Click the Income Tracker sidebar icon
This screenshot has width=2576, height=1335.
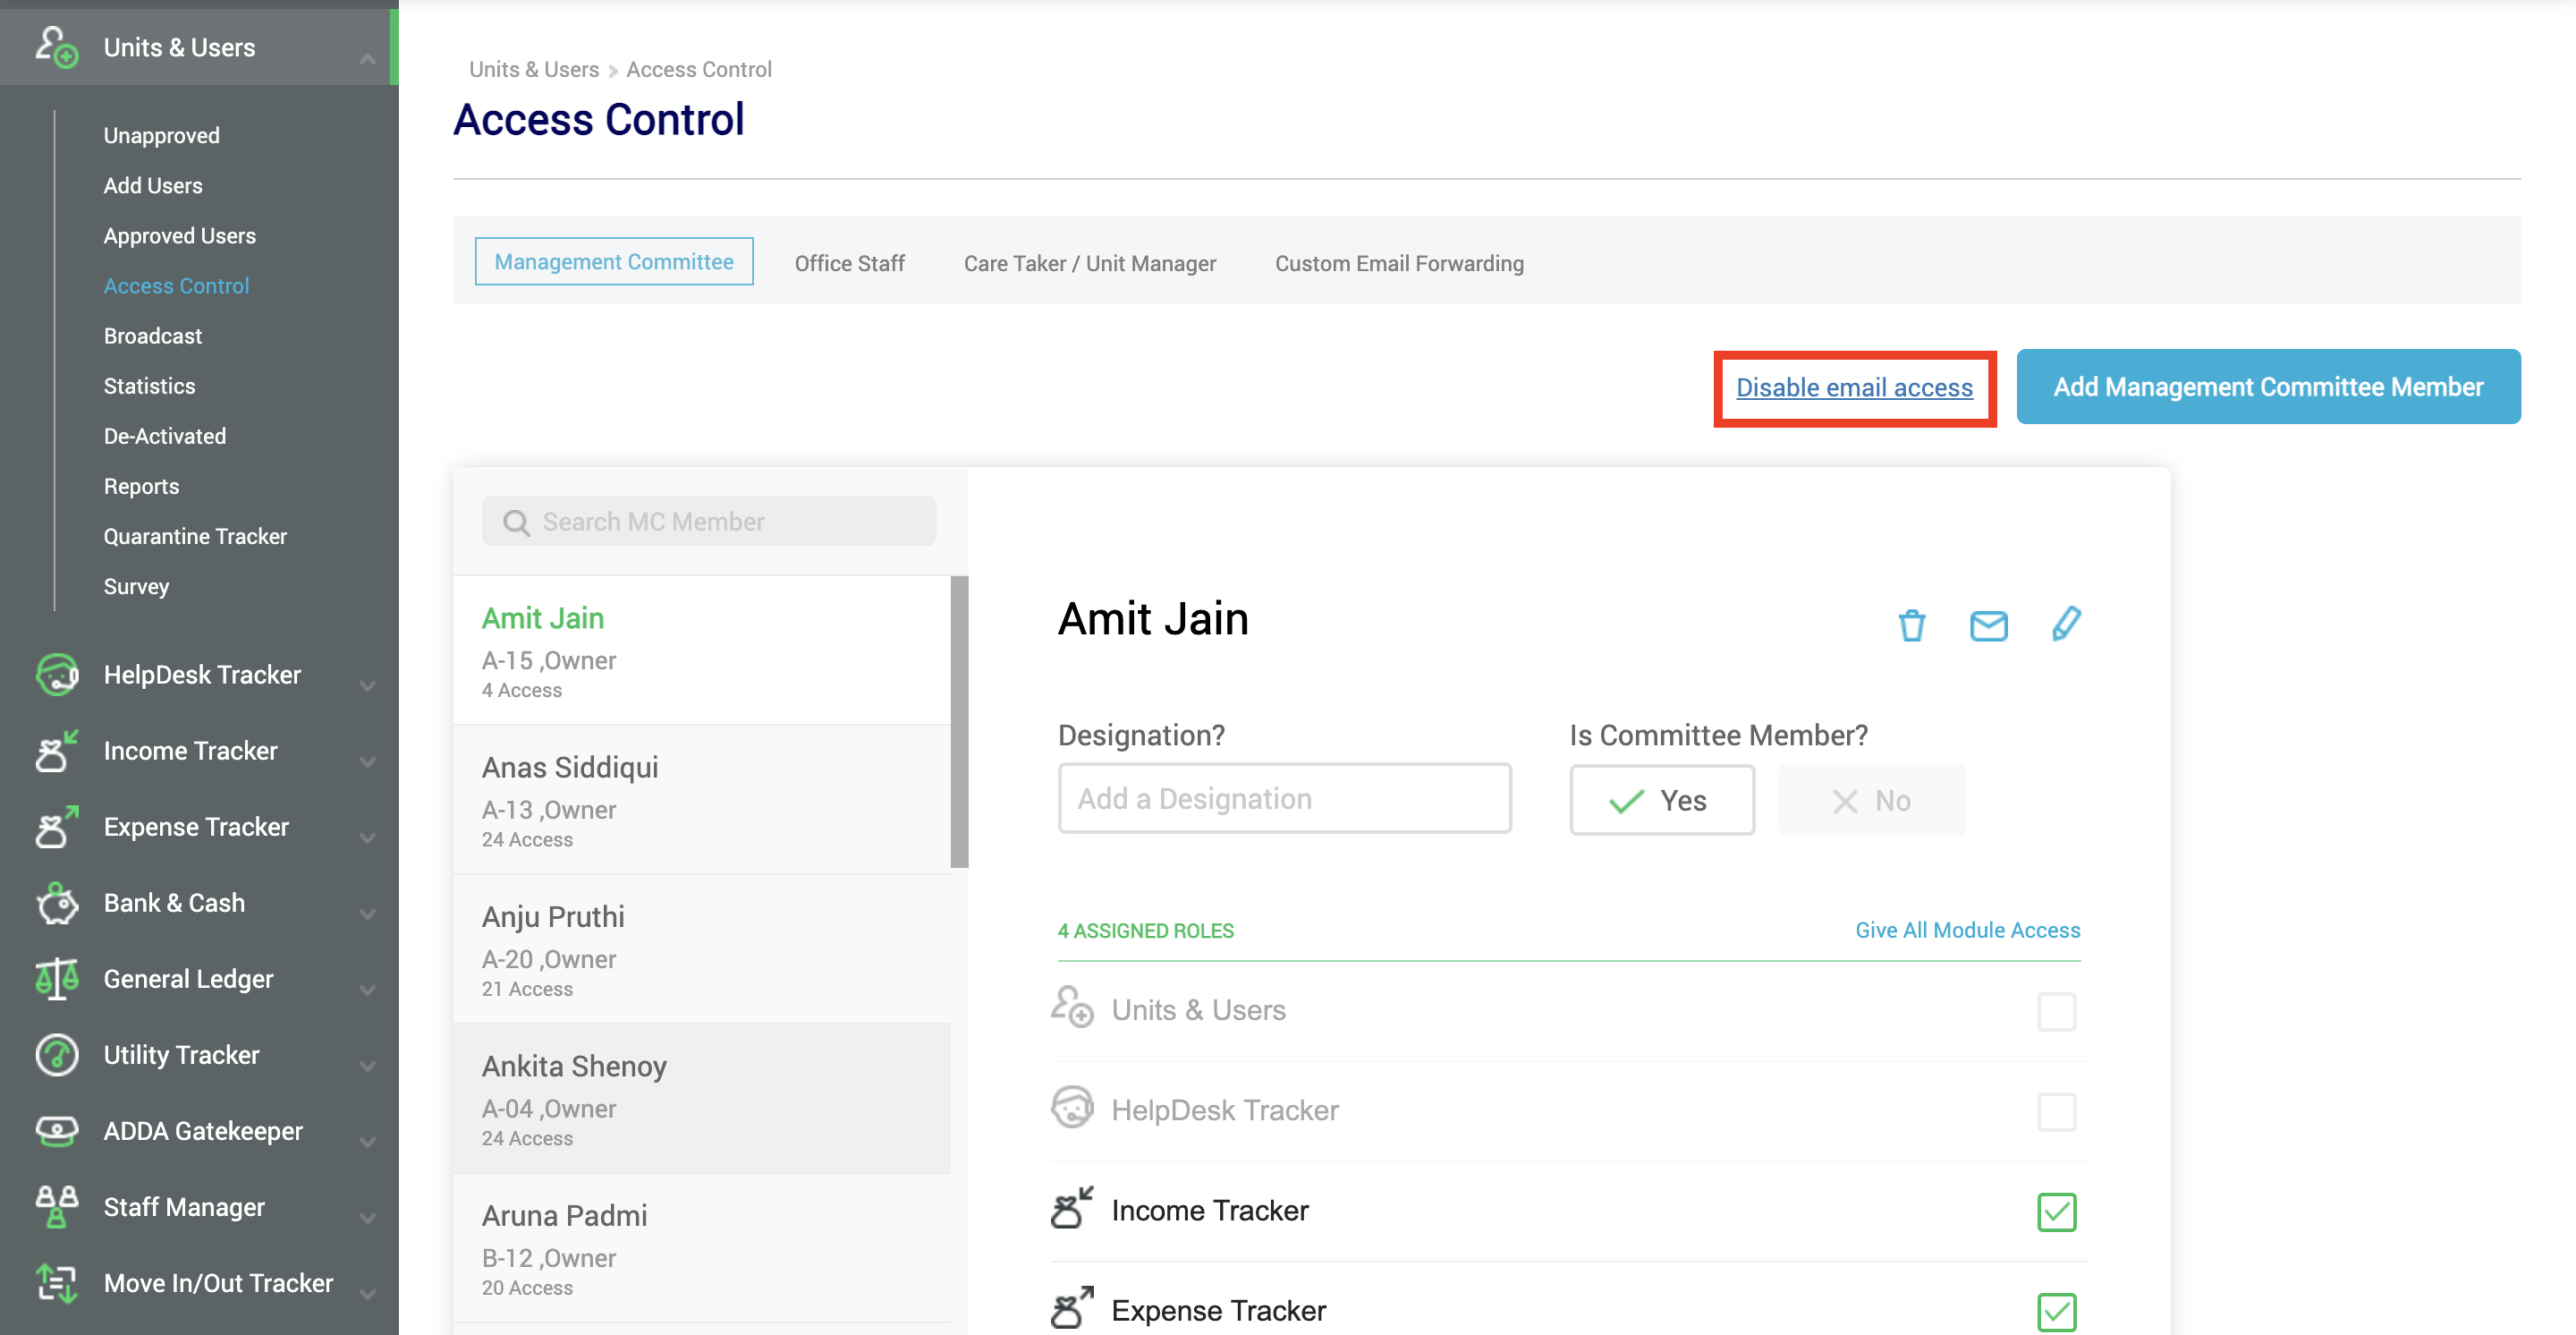click(x=57, y=751)
